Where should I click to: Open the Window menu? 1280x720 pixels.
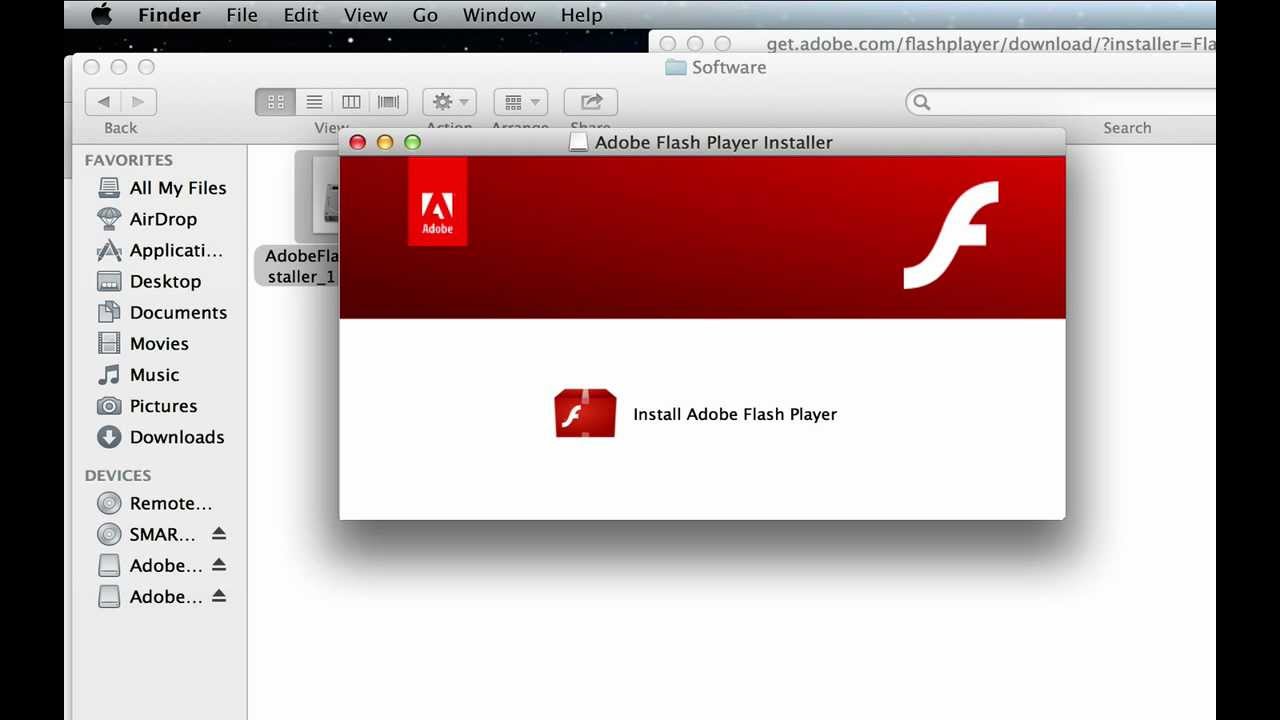(499, 15)
